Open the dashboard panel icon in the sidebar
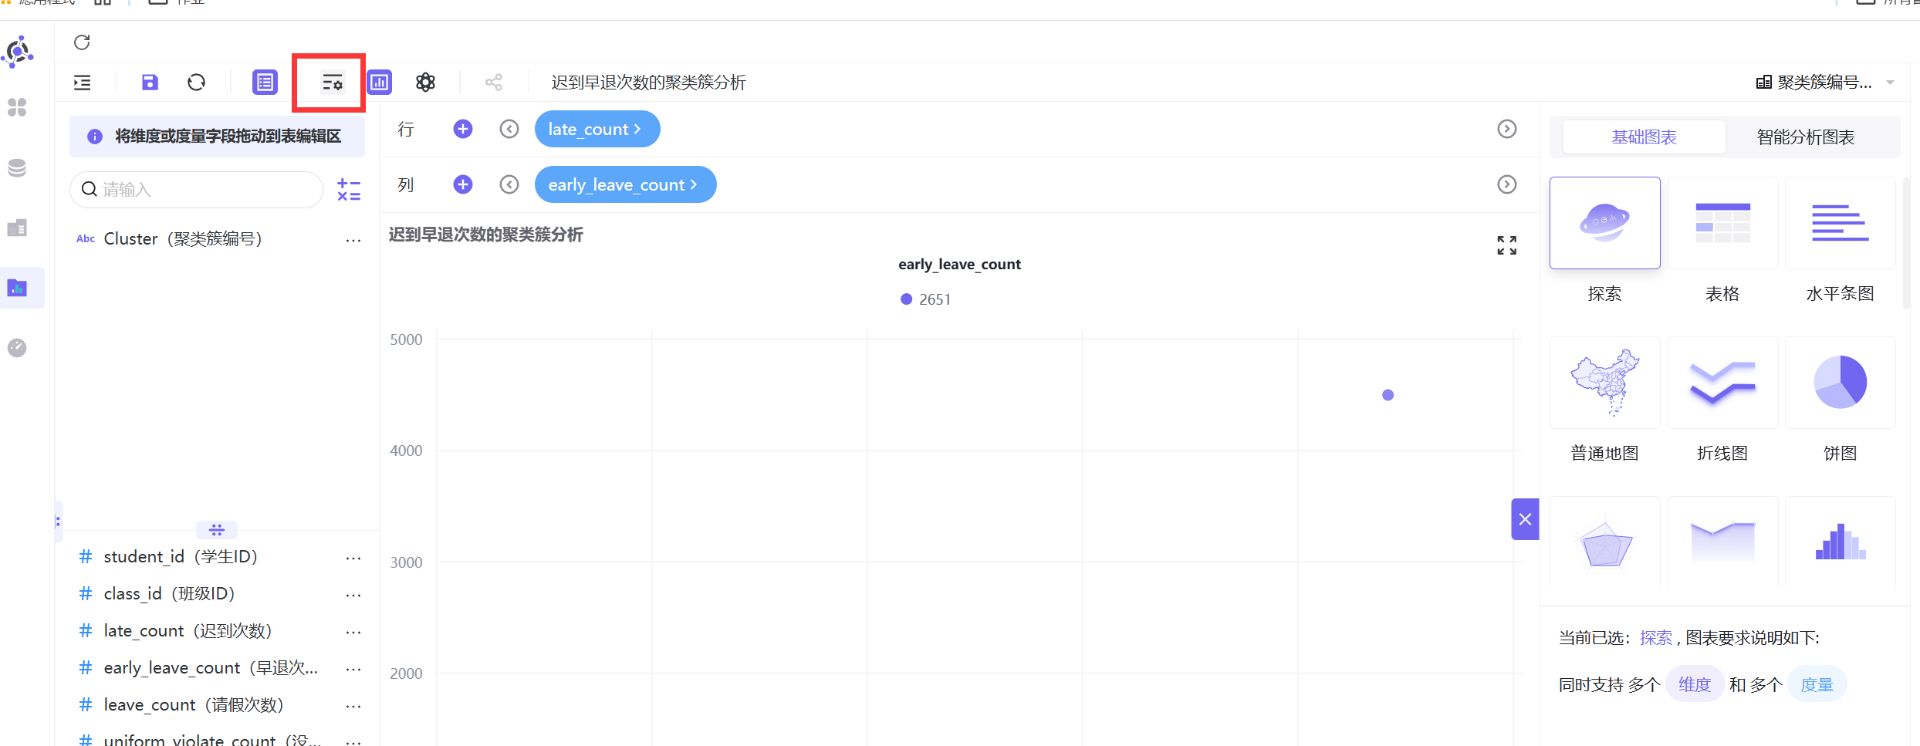 tap(17, 228)
